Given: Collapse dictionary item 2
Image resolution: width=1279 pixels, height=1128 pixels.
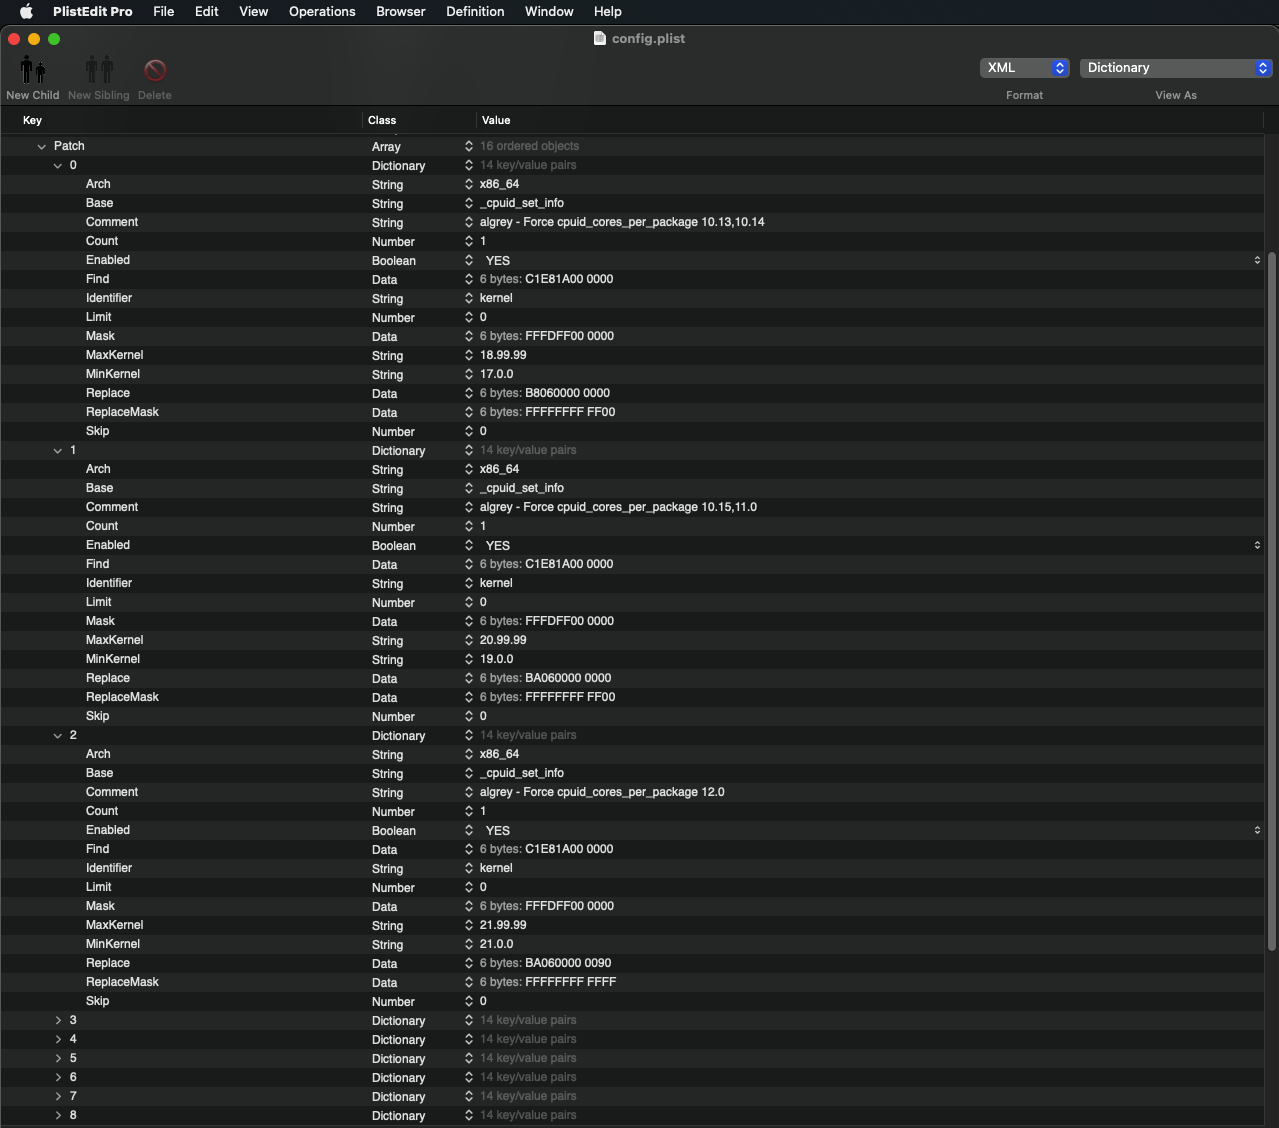Looking at the screenshot, I should click(x=58, y=735).
